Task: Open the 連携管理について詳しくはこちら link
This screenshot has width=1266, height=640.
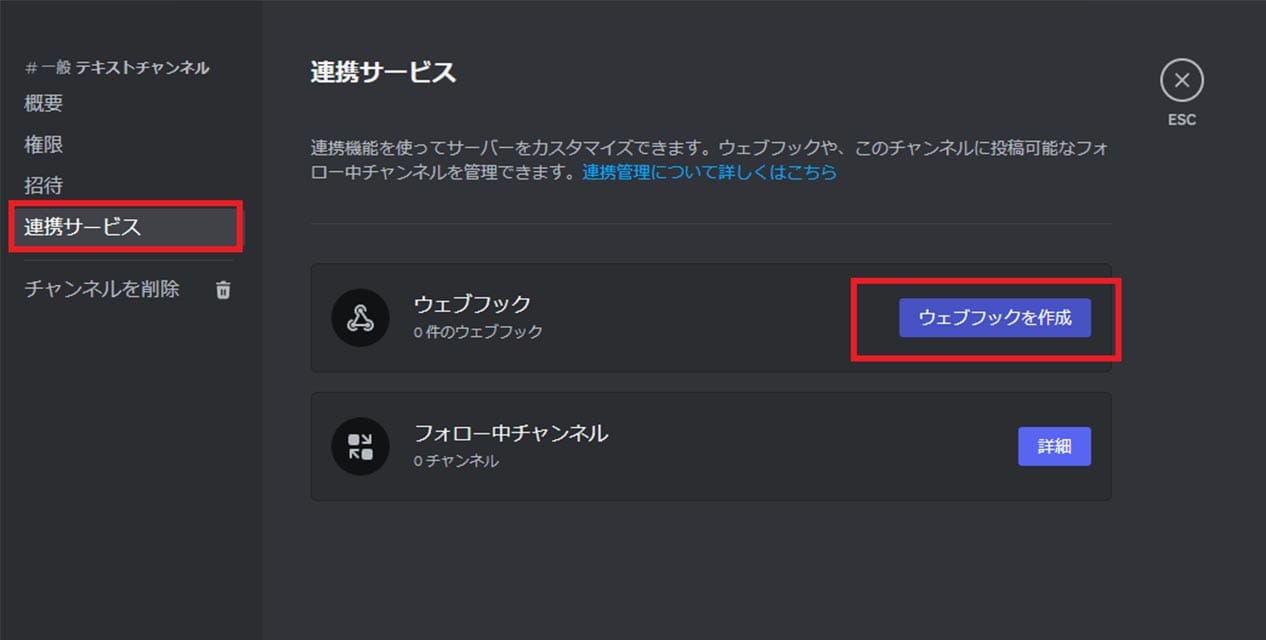Action: [710, 172]
